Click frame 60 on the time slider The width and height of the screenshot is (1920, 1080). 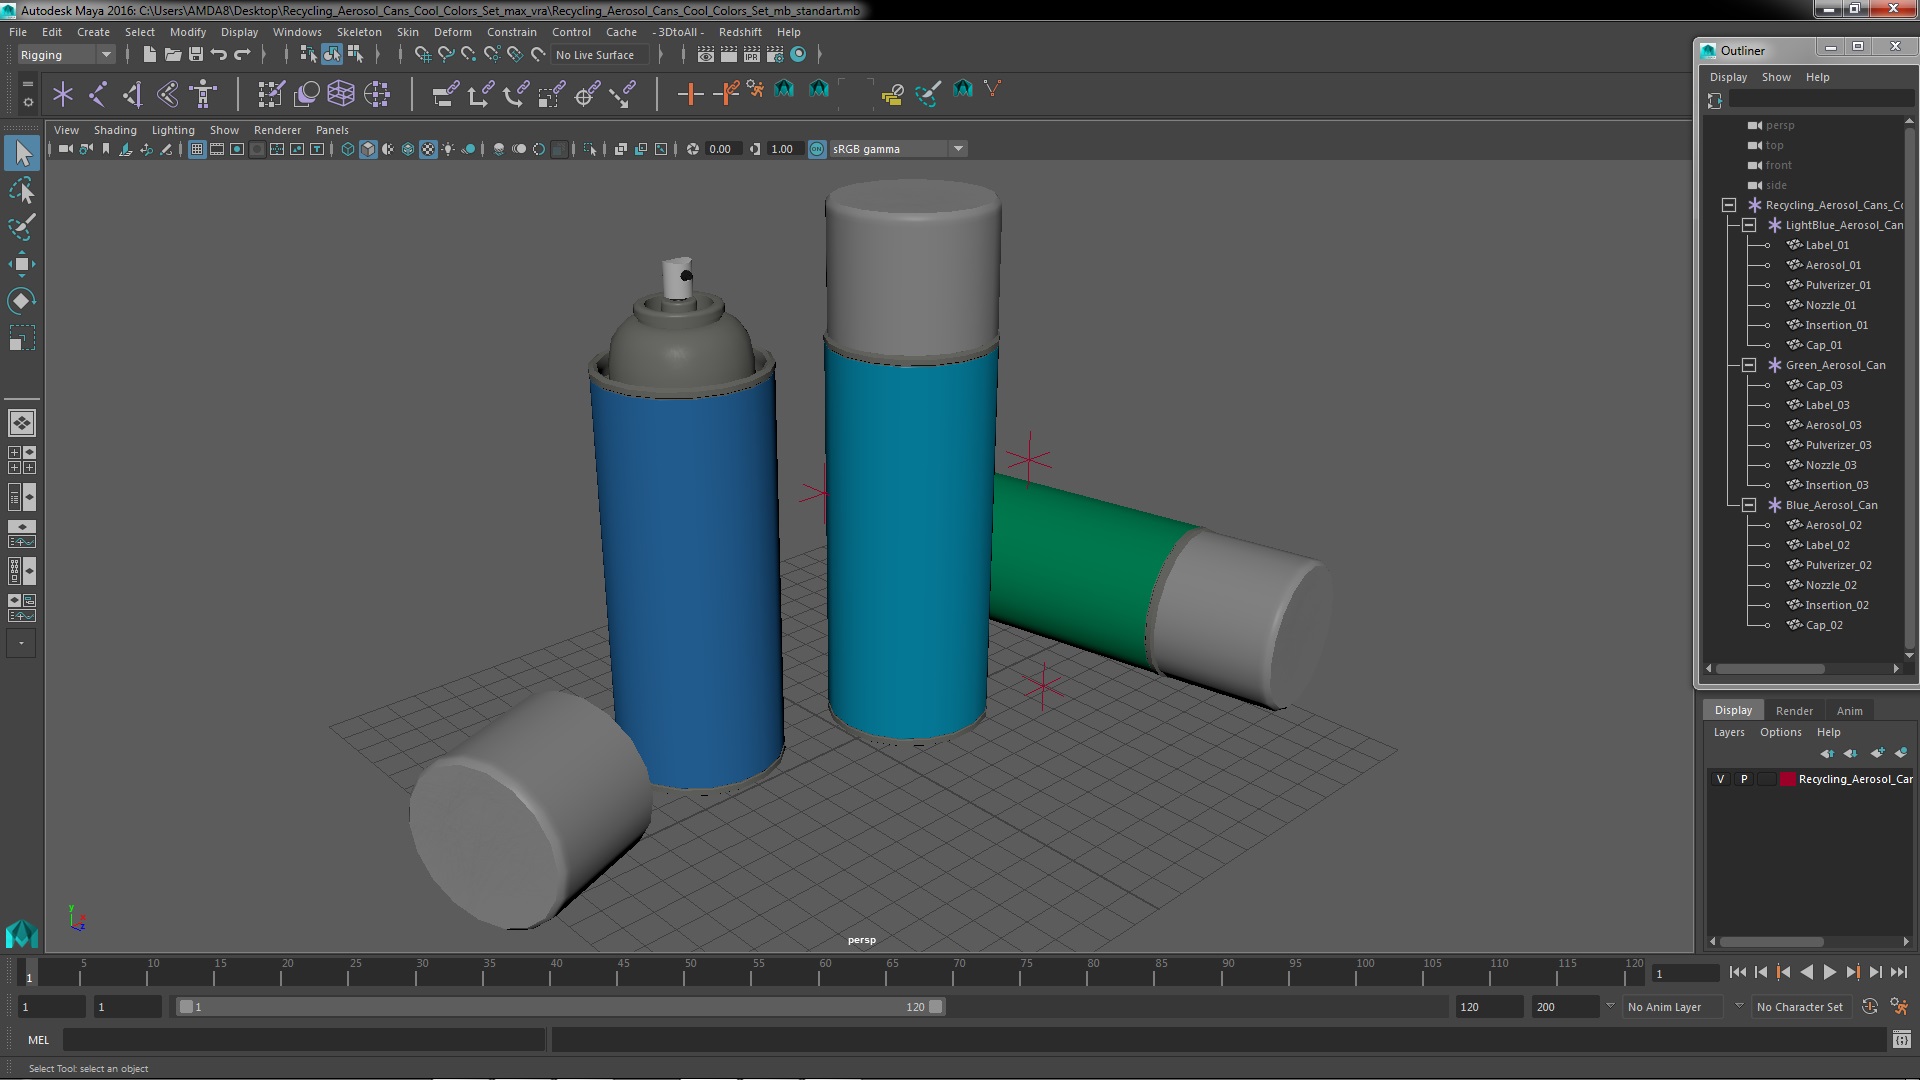824,972
